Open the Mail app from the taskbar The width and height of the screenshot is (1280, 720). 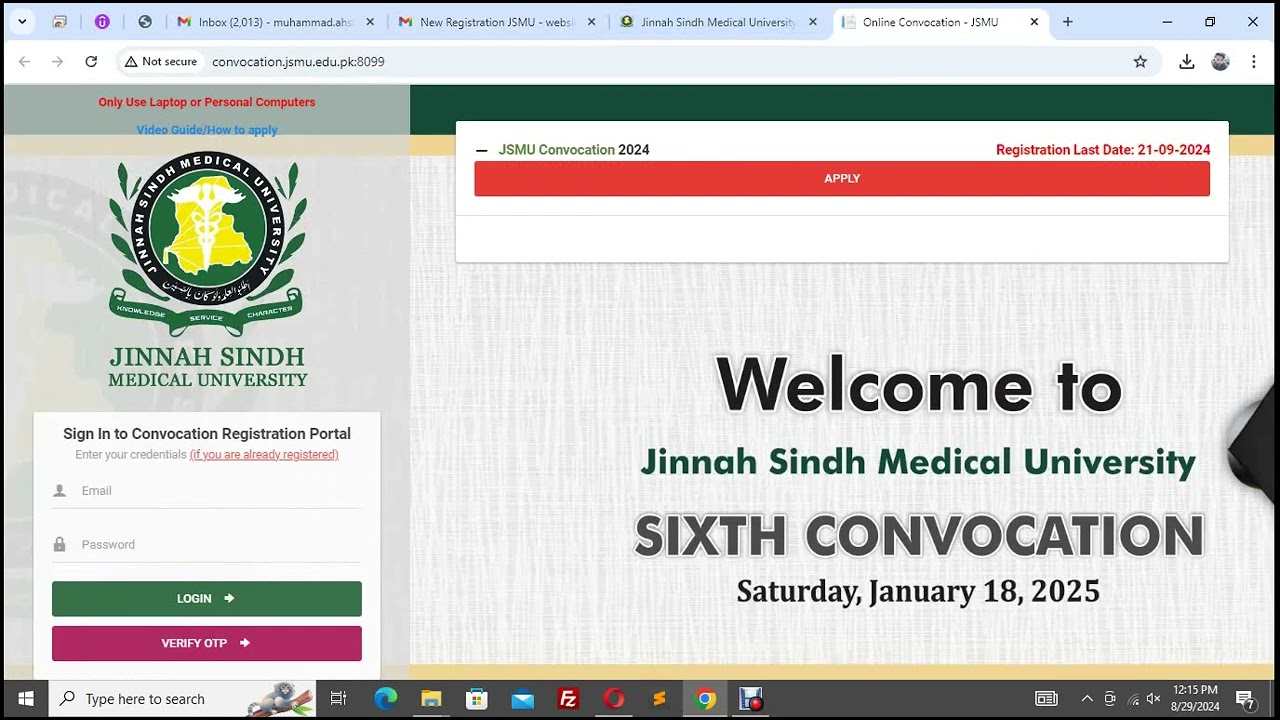click(x=523, y=699)
